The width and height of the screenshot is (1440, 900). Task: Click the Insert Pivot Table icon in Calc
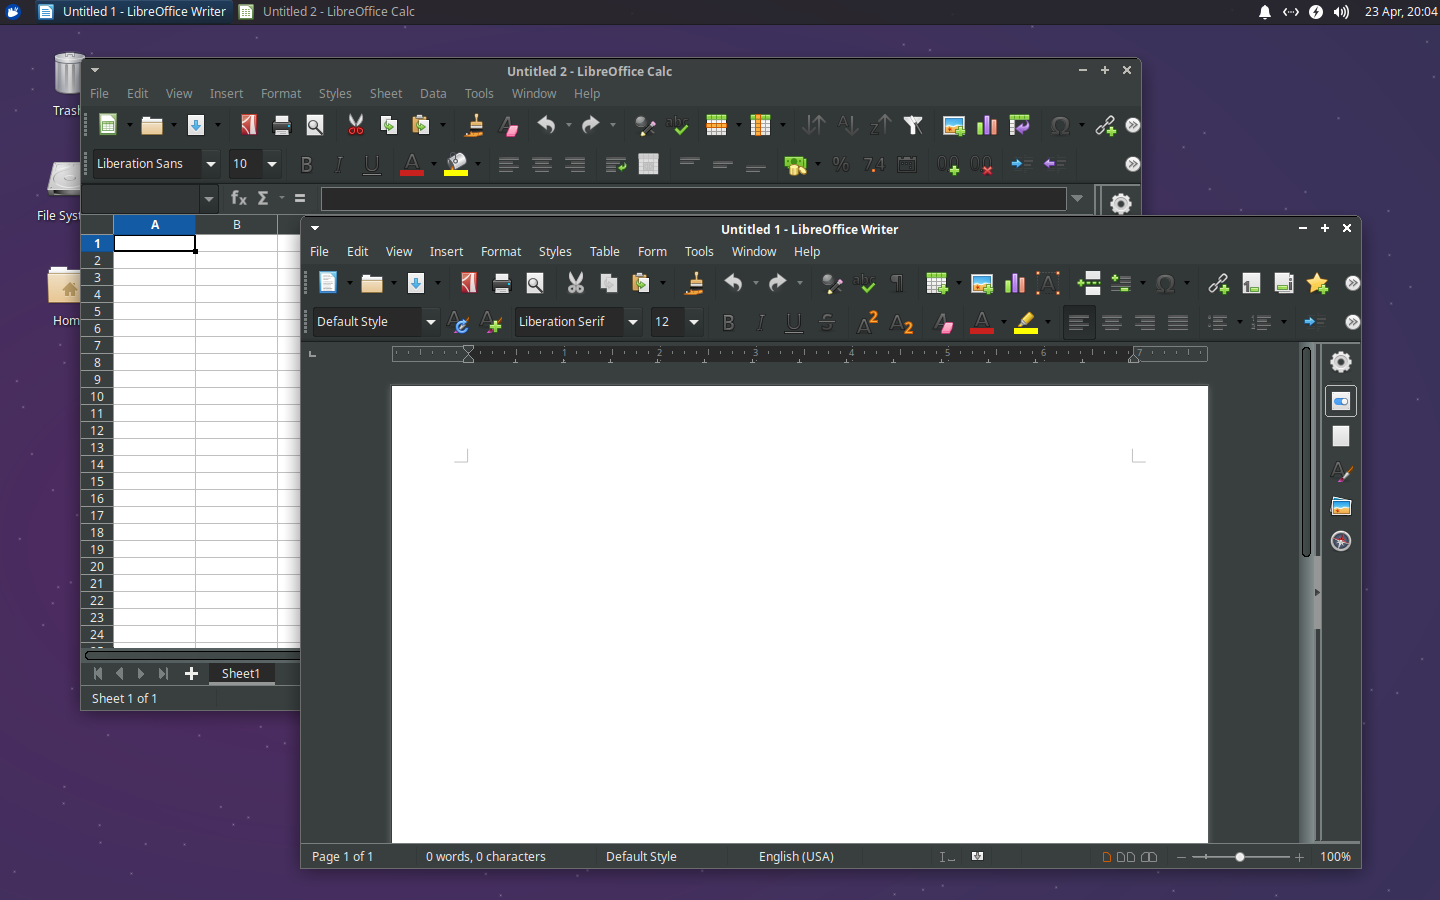[x=1020, y=125]
